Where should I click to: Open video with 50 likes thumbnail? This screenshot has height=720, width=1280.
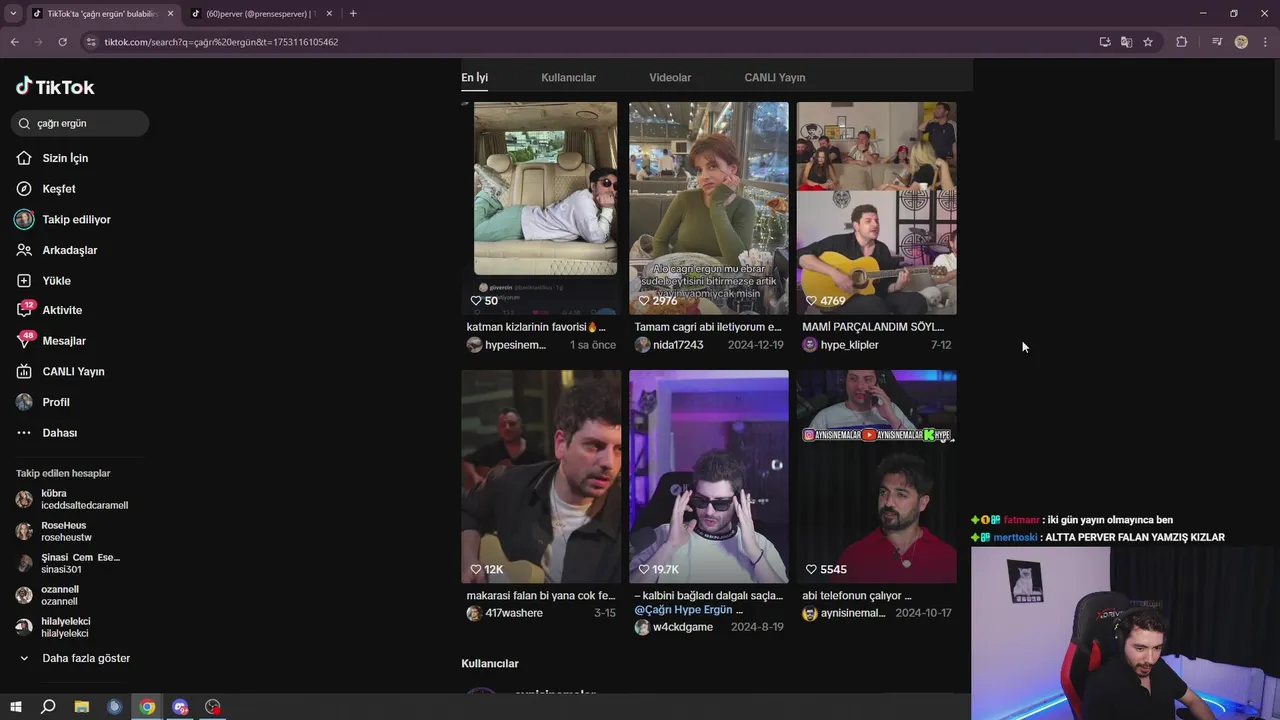(541, 208)
